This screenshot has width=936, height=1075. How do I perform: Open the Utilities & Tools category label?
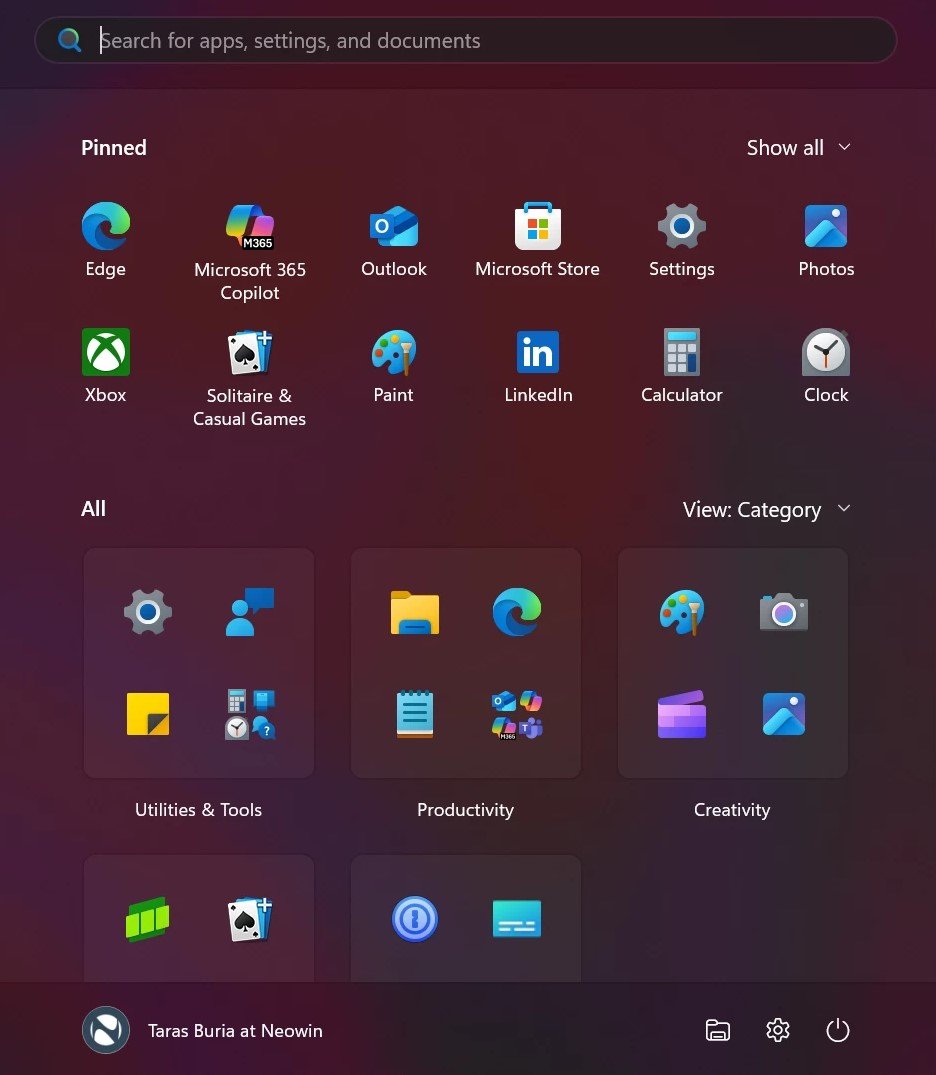click(198, 810)
